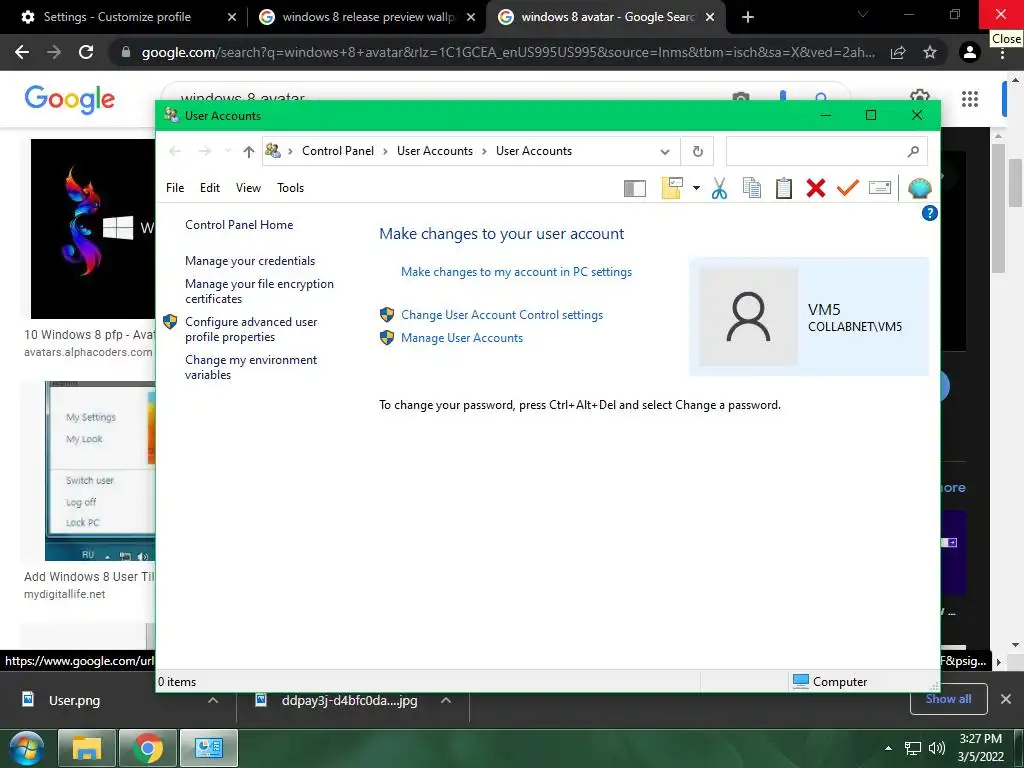
Task: Click the Windows Start orb
Action: click(x=26, y=748)
